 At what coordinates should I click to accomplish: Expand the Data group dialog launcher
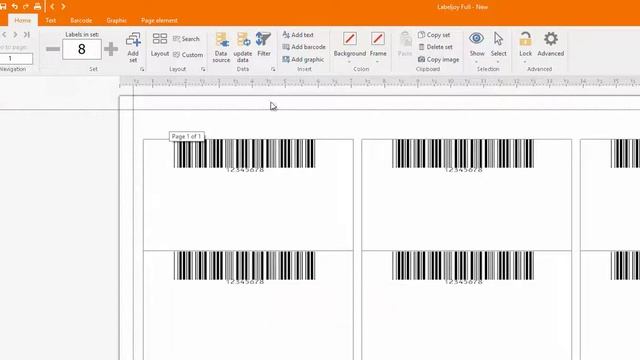(273, 69)
